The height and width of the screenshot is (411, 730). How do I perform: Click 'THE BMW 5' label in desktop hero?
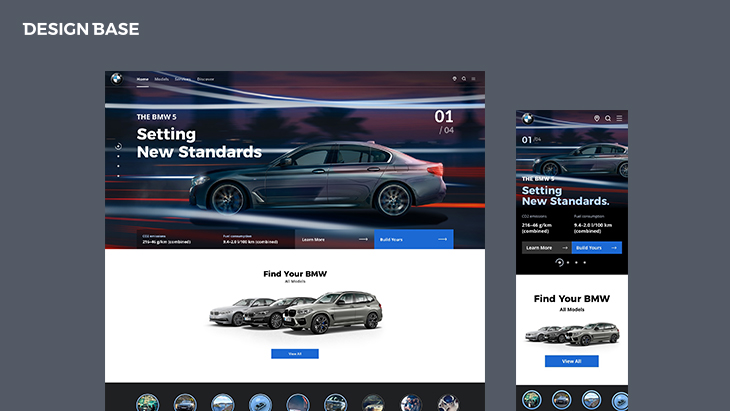click(x=156, y=117)
